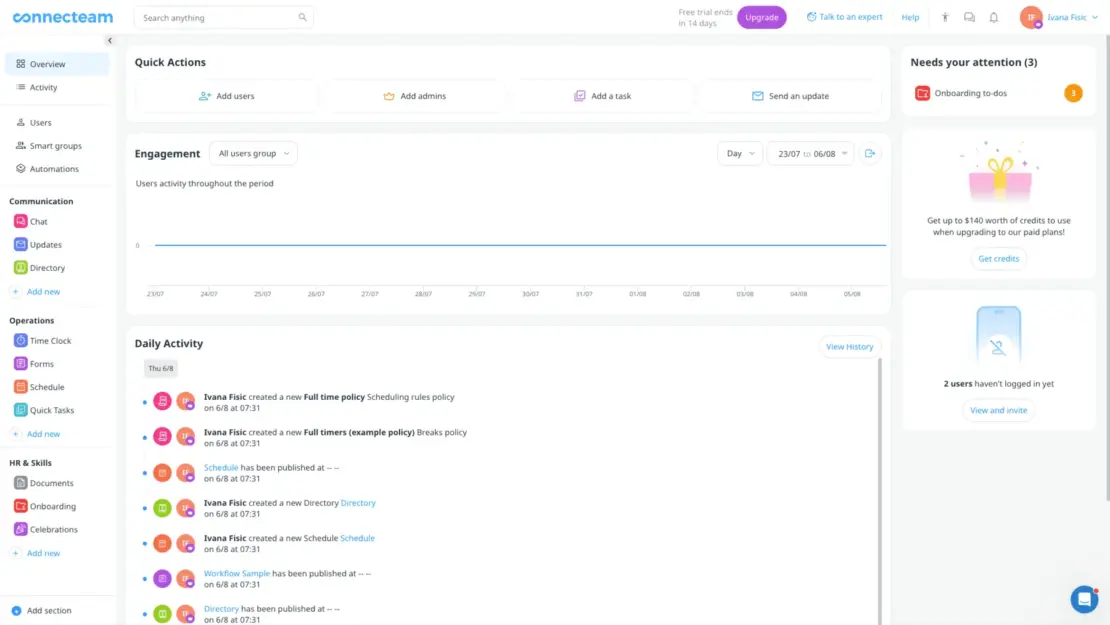Open Directory link in 'created a new Directory' row
The image size is (1110, 625).
click(x=358, y=503)
